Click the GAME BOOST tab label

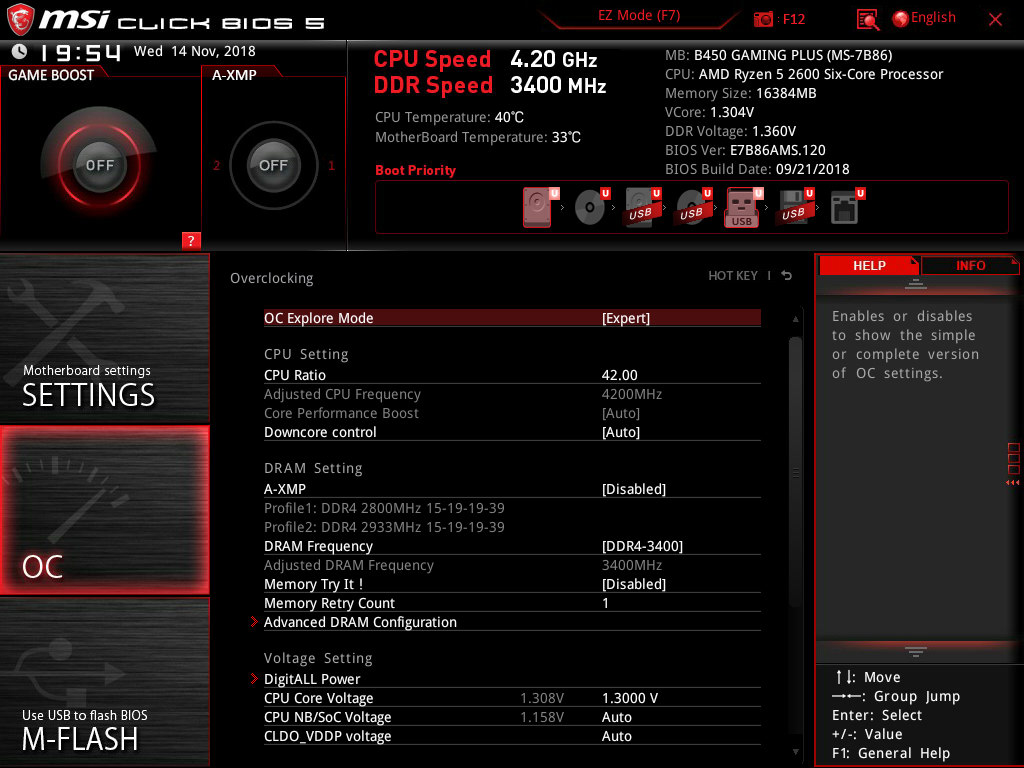pos(51,75)
